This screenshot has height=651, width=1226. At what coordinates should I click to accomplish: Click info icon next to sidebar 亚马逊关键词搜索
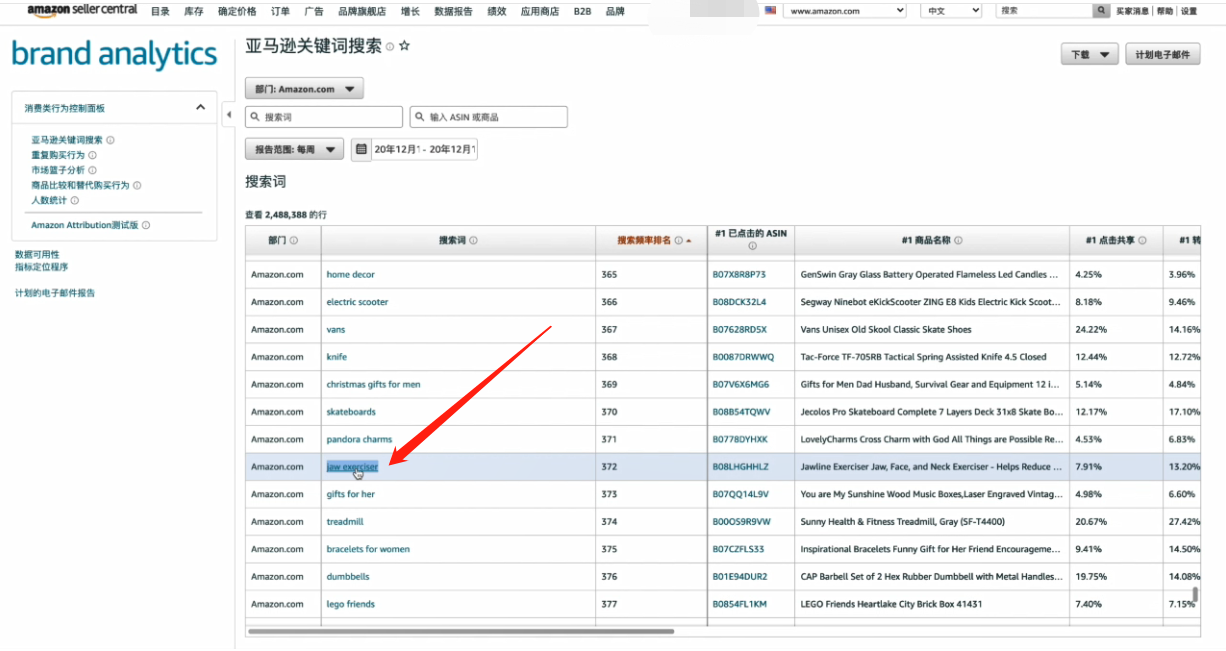110,140
